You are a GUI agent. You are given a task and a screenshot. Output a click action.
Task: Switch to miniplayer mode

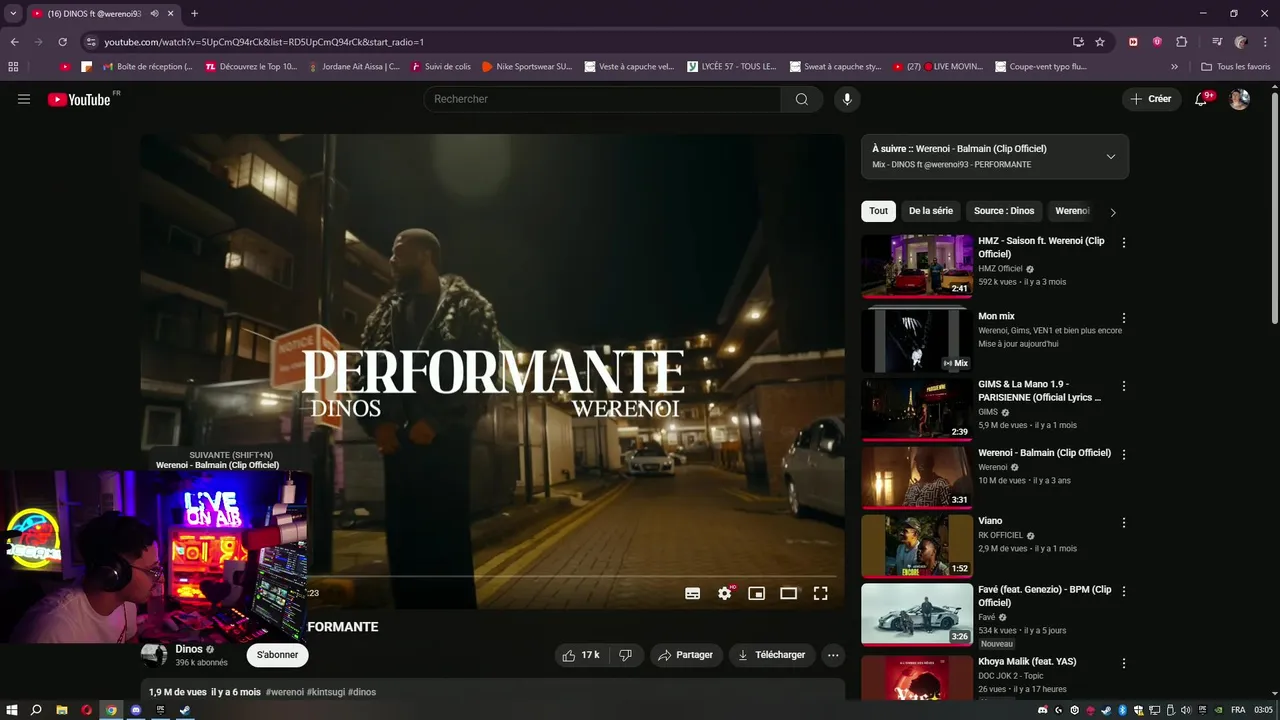tap(757, 593)
